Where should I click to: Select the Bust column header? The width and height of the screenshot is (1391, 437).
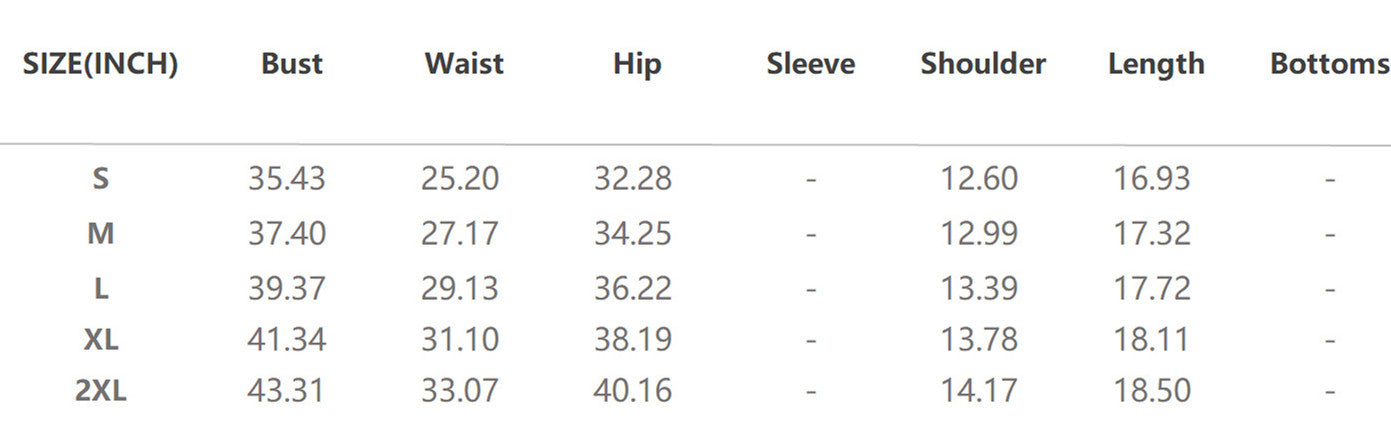(292, 65)
